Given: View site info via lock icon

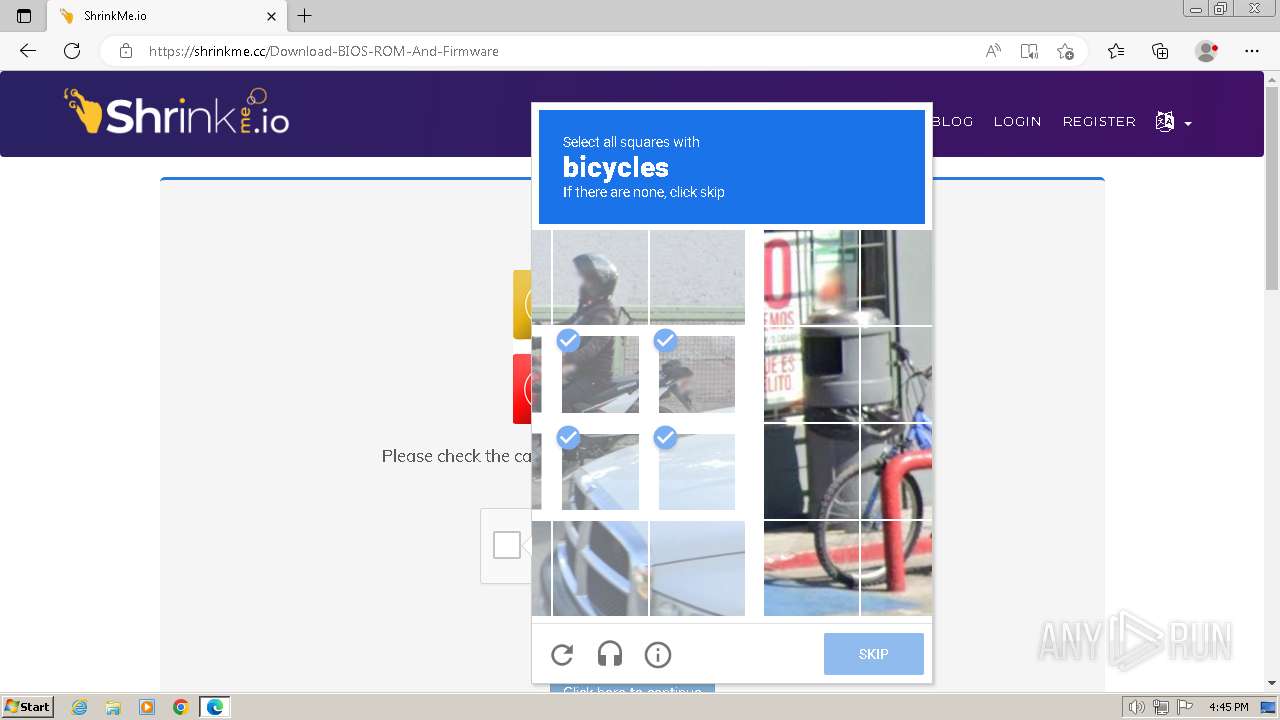Looking at the screenshot, I should [126, 51].
